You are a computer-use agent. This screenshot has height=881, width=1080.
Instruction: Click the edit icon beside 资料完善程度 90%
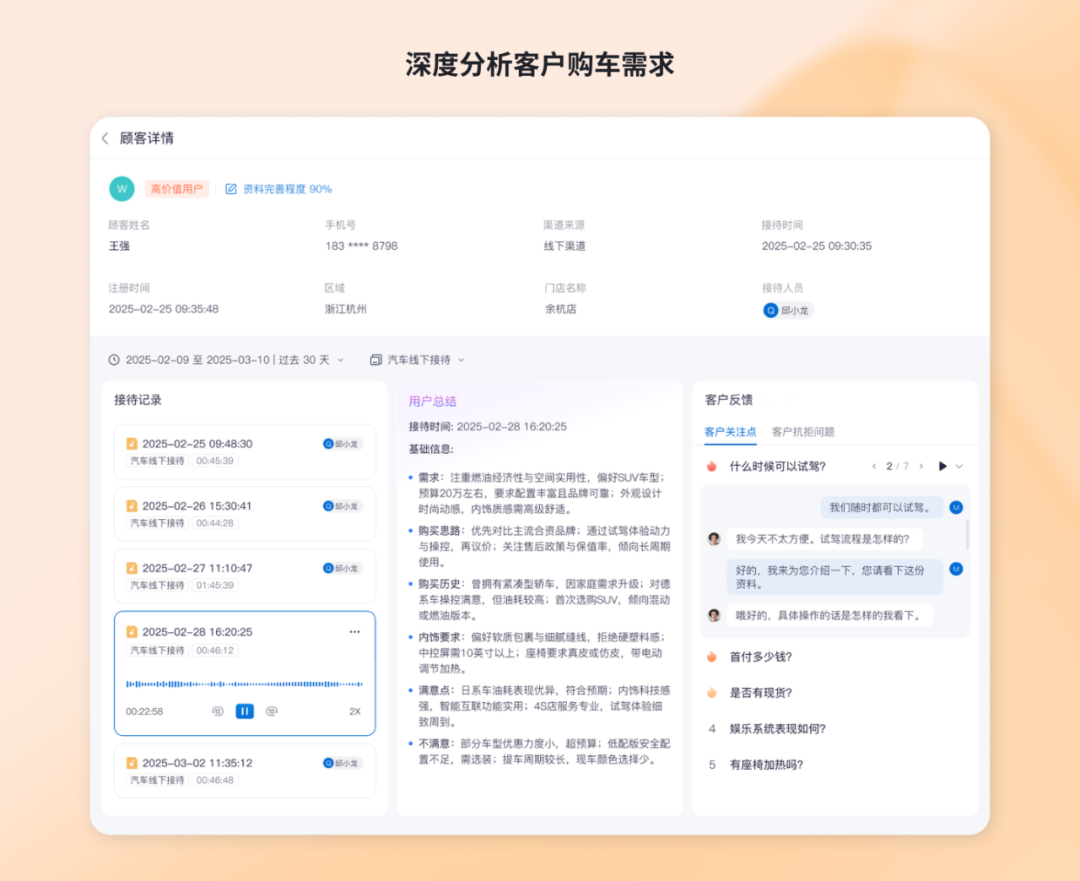click(231, 189)
